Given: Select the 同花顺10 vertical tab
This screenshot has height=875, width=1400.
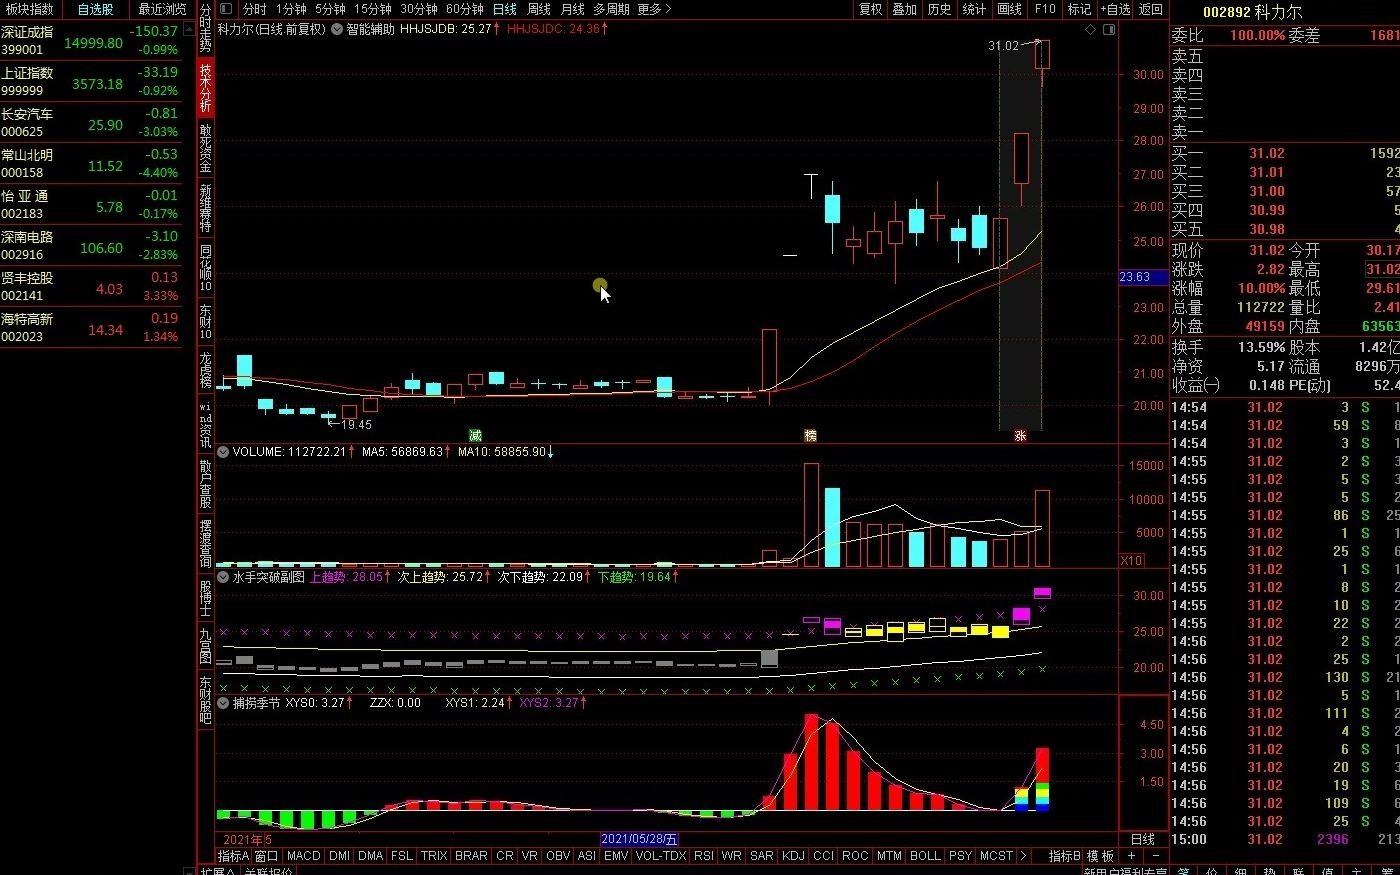Looking at the screenshot, I should [205, 268].
